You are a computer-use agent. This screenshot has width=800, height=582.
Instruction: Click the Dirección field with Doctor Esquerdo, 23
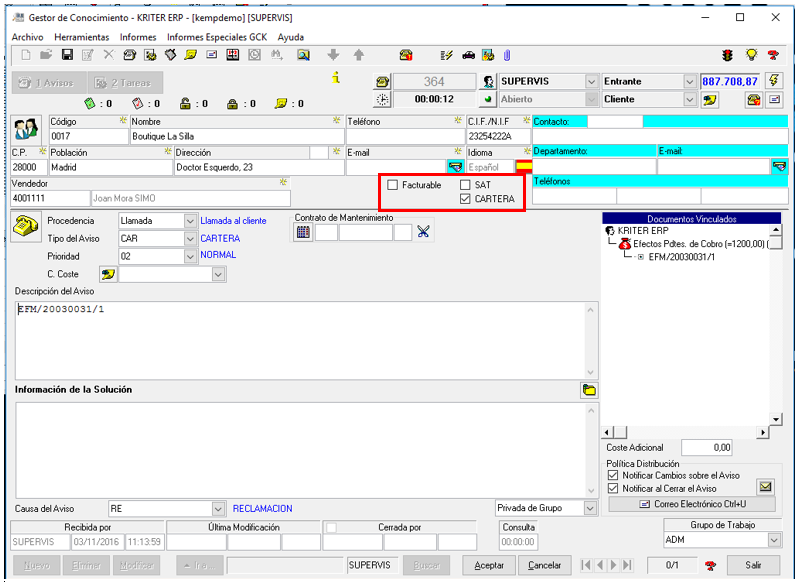[x=259, y=167]
